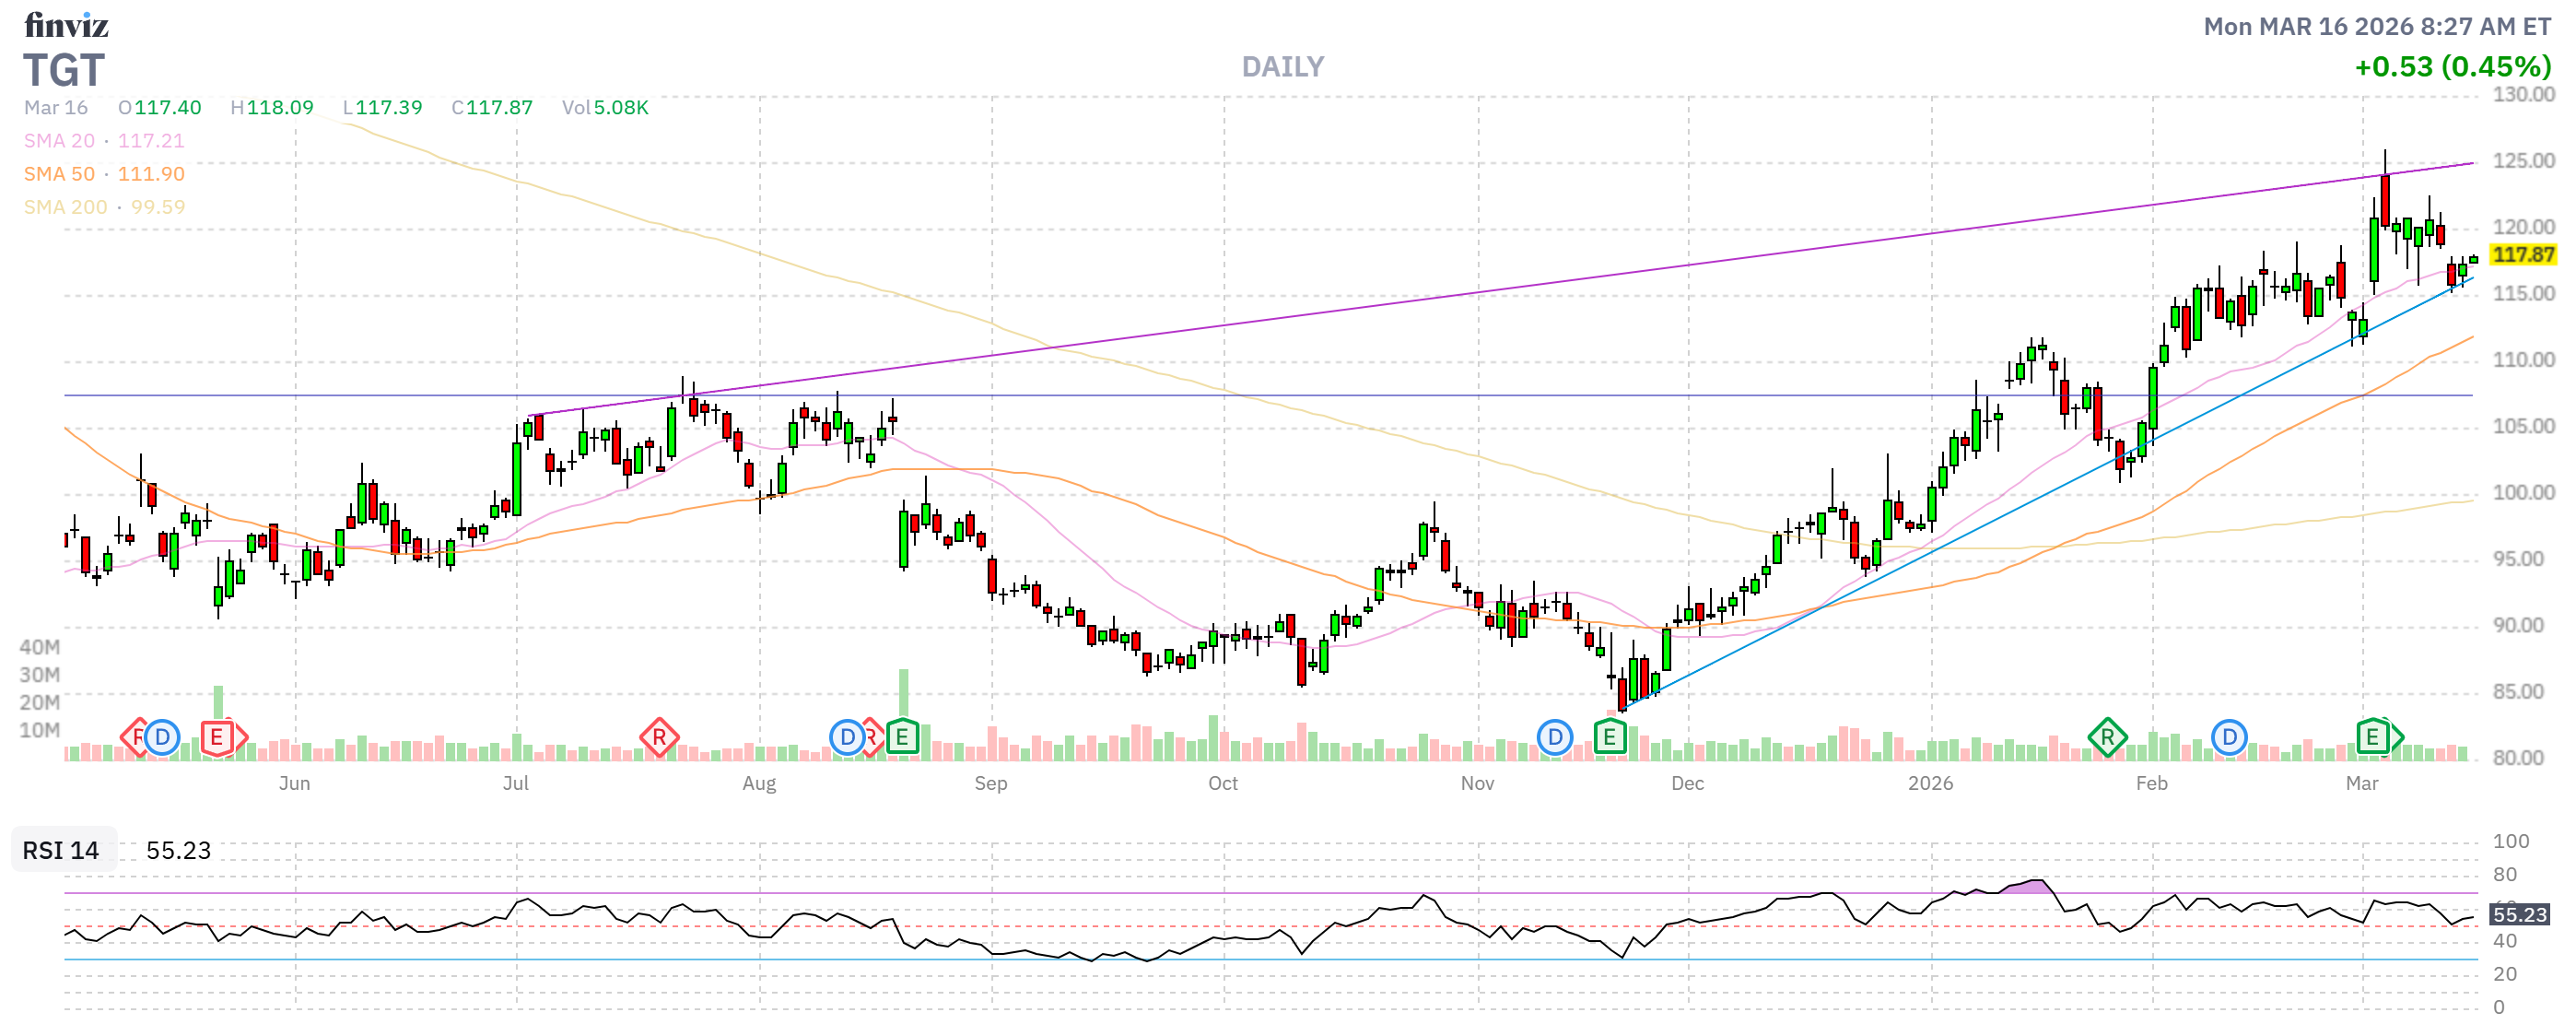Select the blue D marker in February
This screenshot has height=1036, width=2576.
coord(2229,738)
